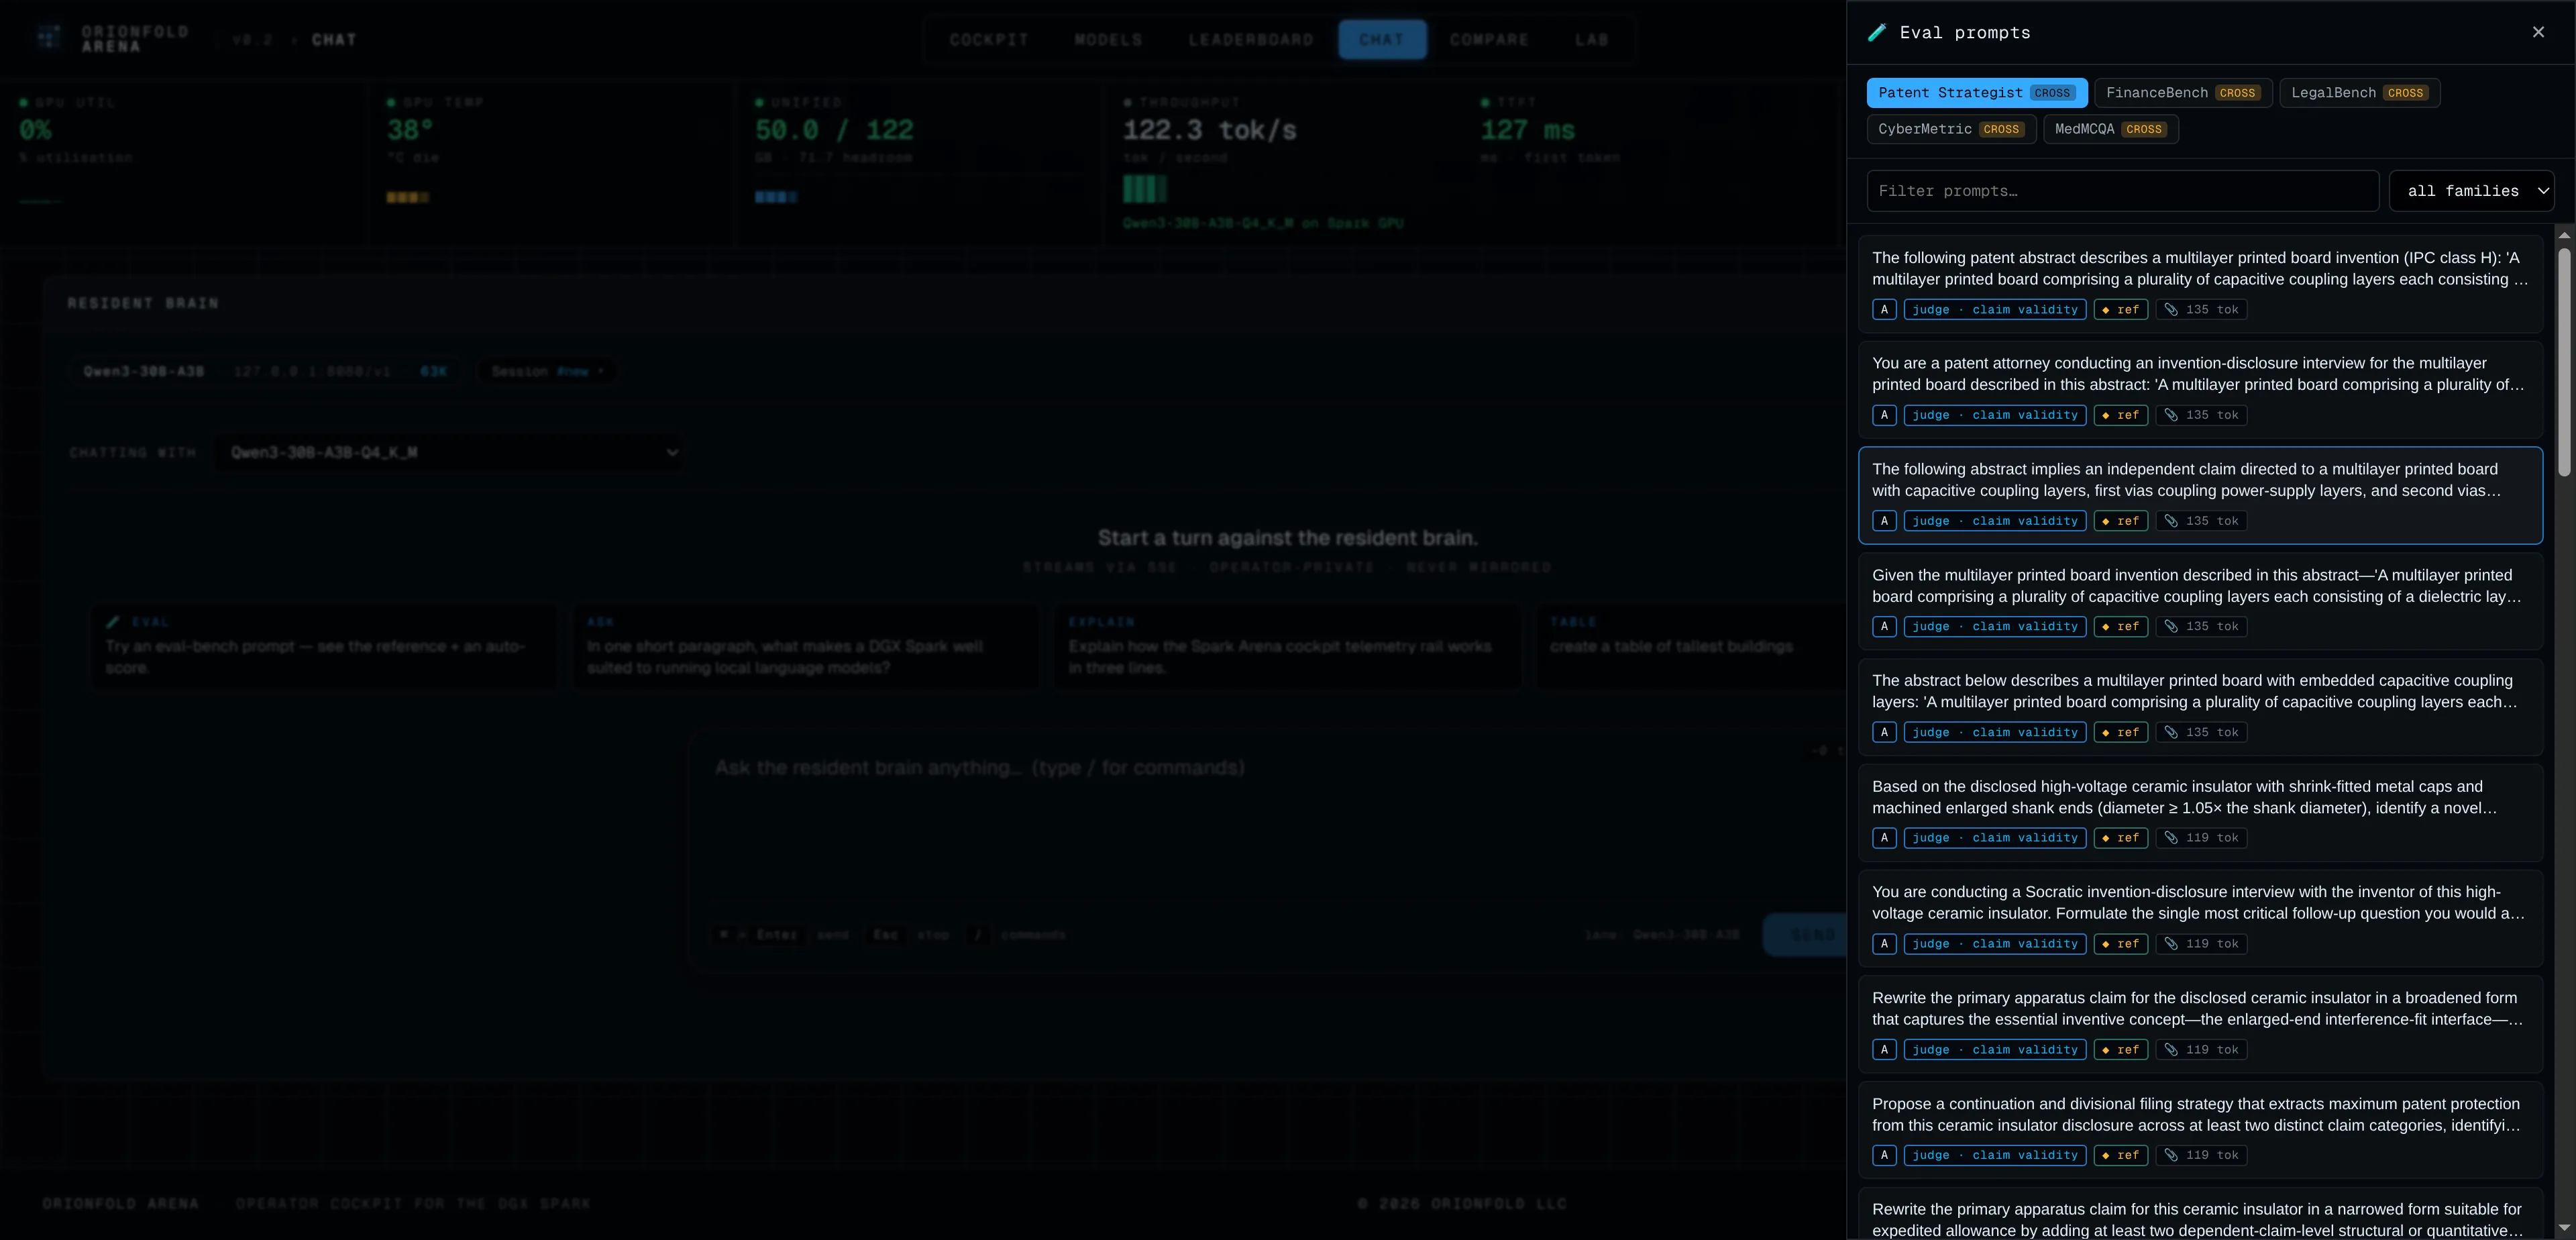2576x1240 pixels.
Task: Click the ASK suggestion card about DGX Spark
Action: pos(805,647)
